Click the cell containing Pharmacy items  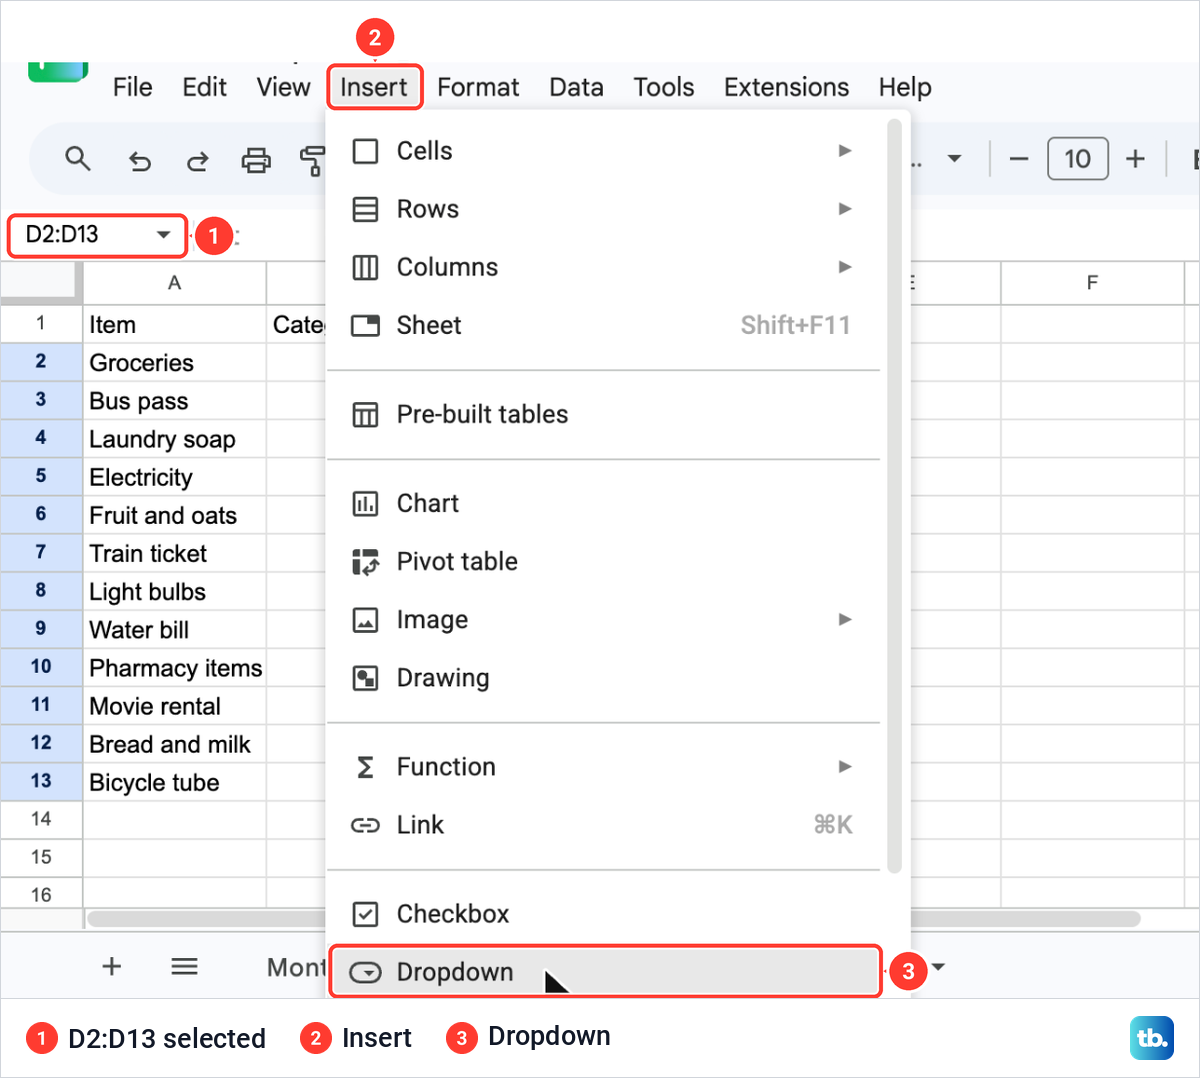(174, 667)
